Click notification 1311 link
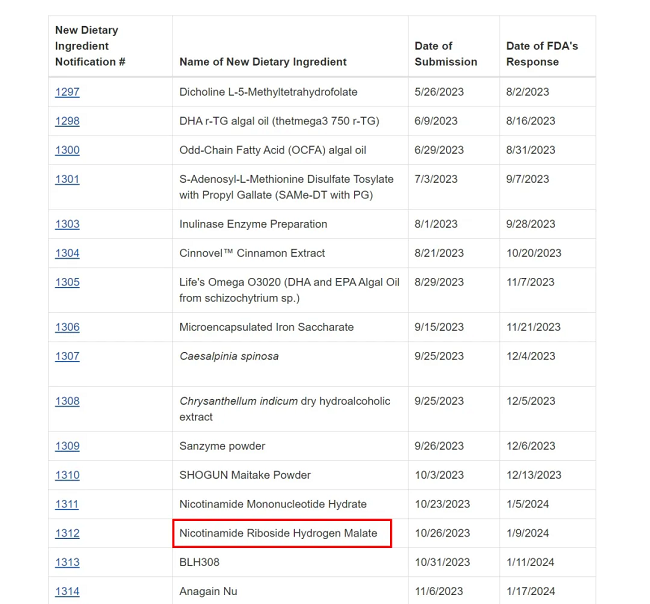 click(67, 504)
